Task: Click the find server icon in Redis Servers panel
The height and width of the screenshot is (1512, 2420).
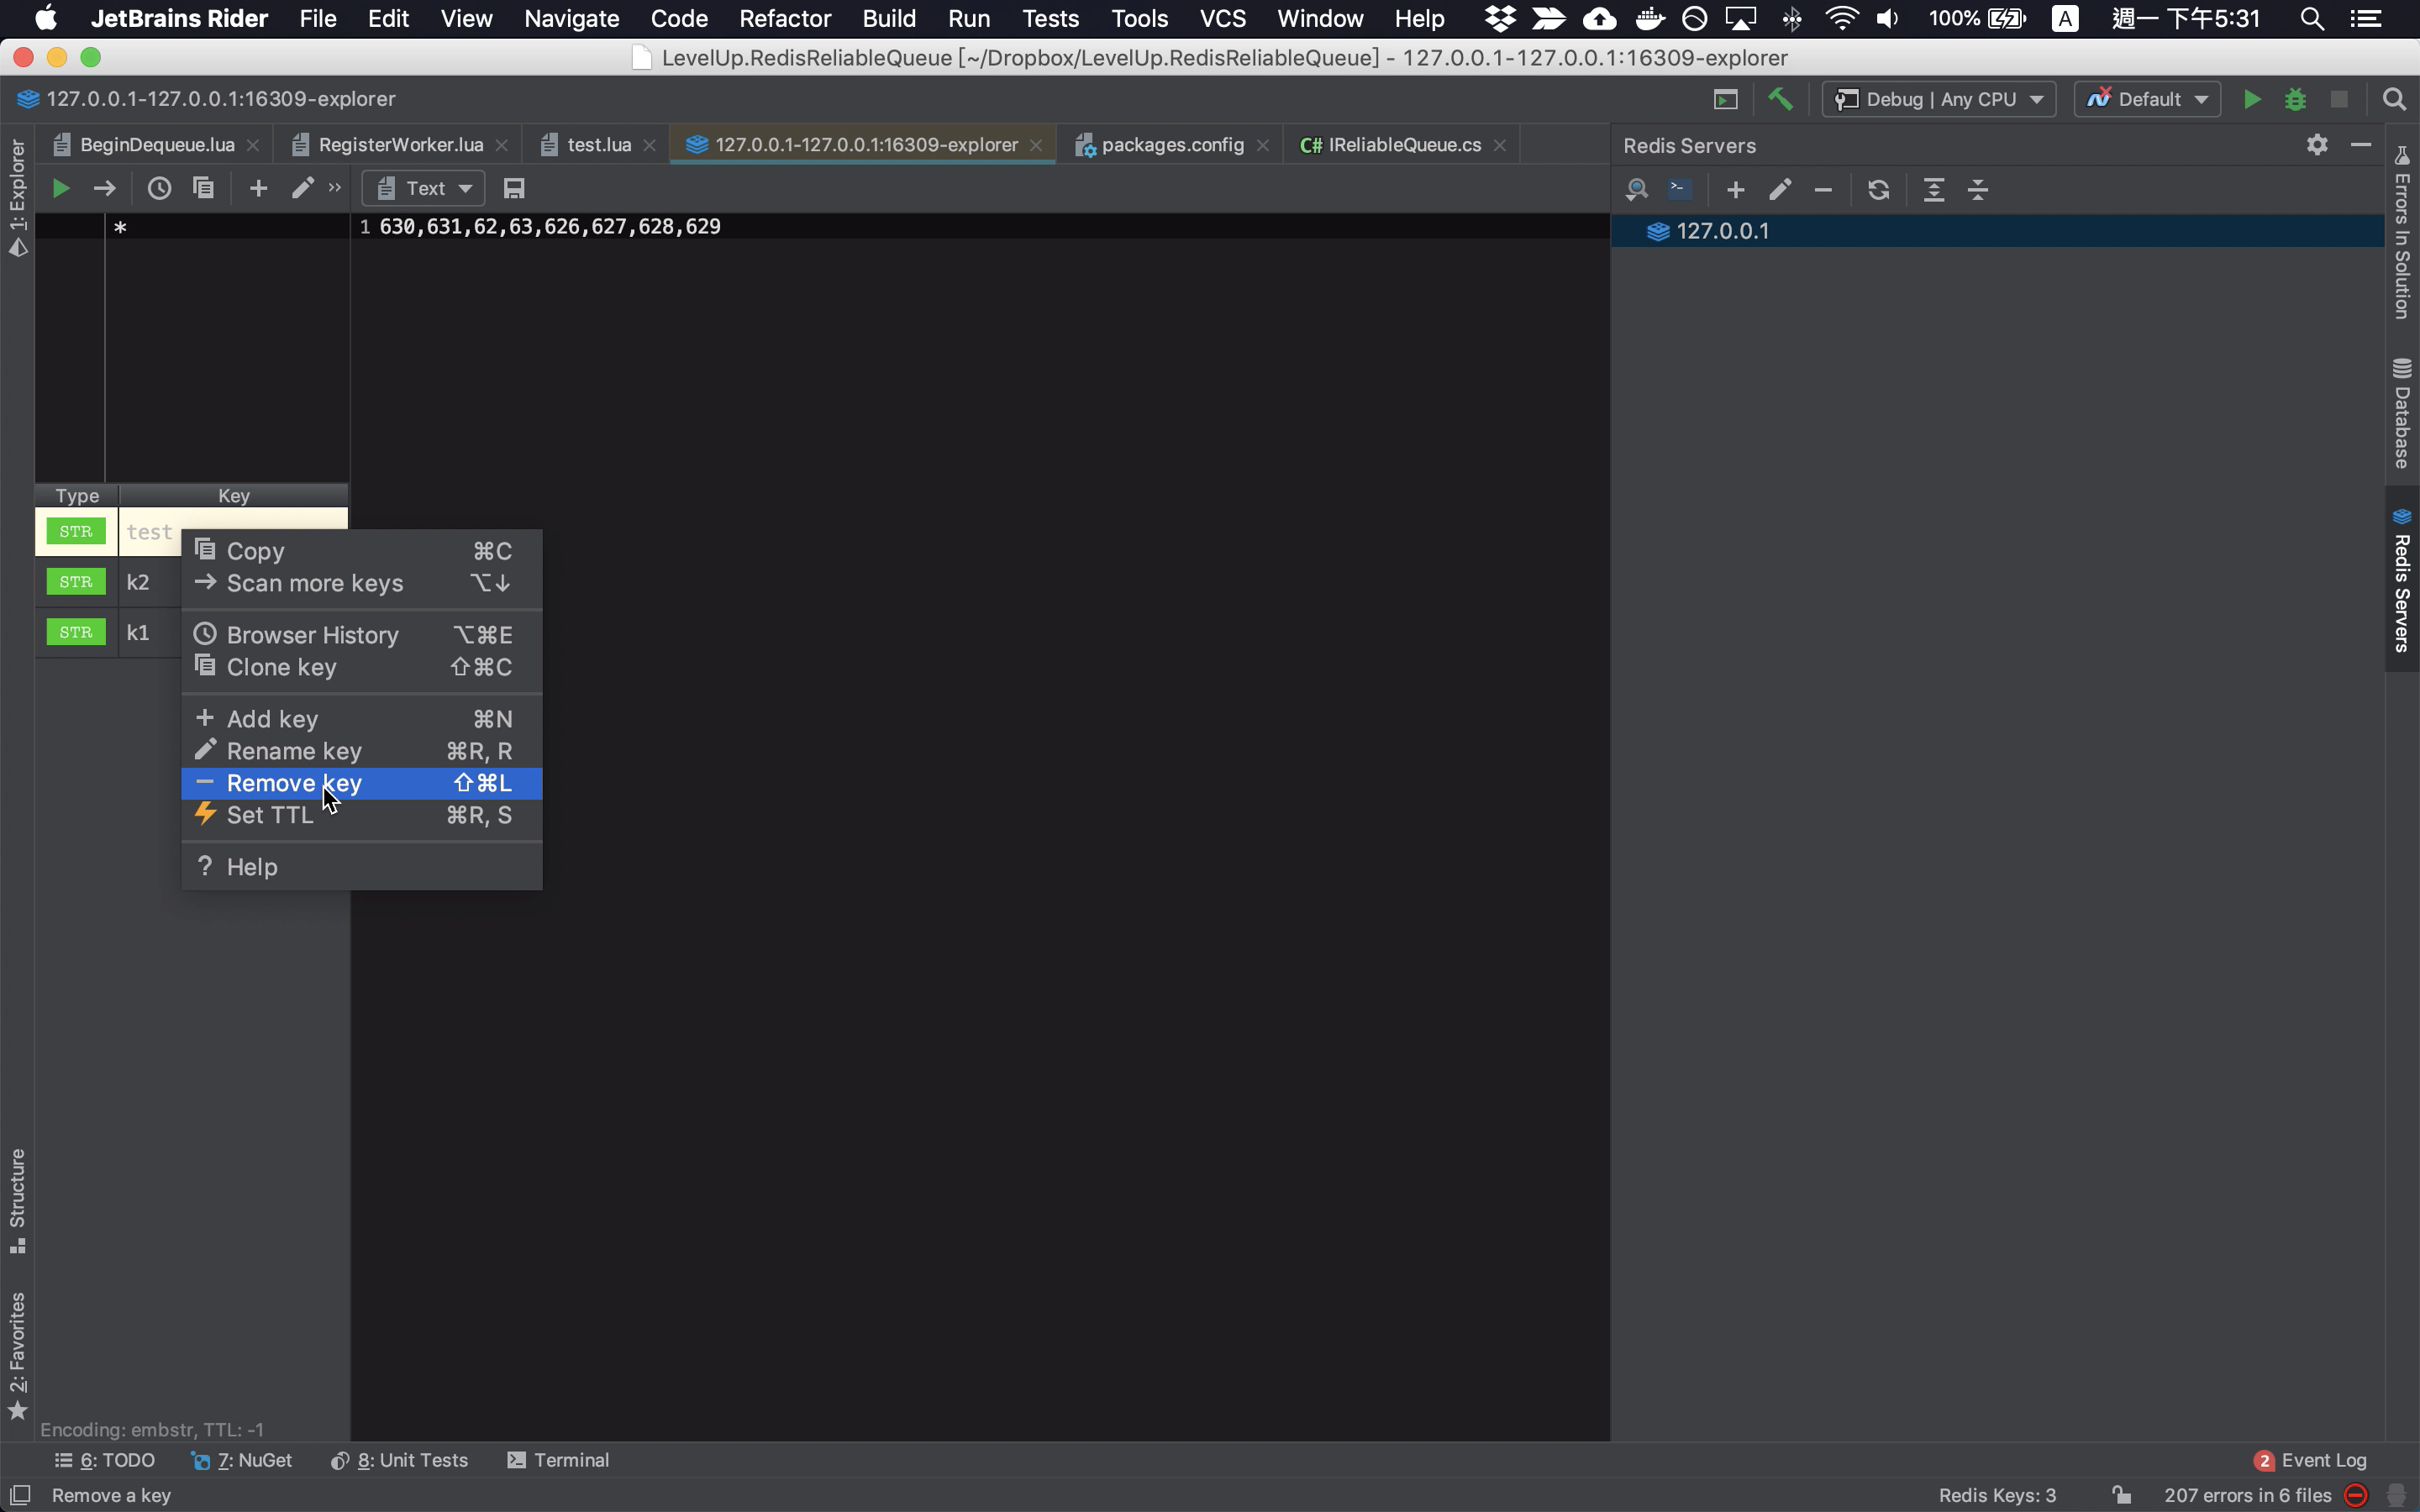Action: tap(1636, 189)
